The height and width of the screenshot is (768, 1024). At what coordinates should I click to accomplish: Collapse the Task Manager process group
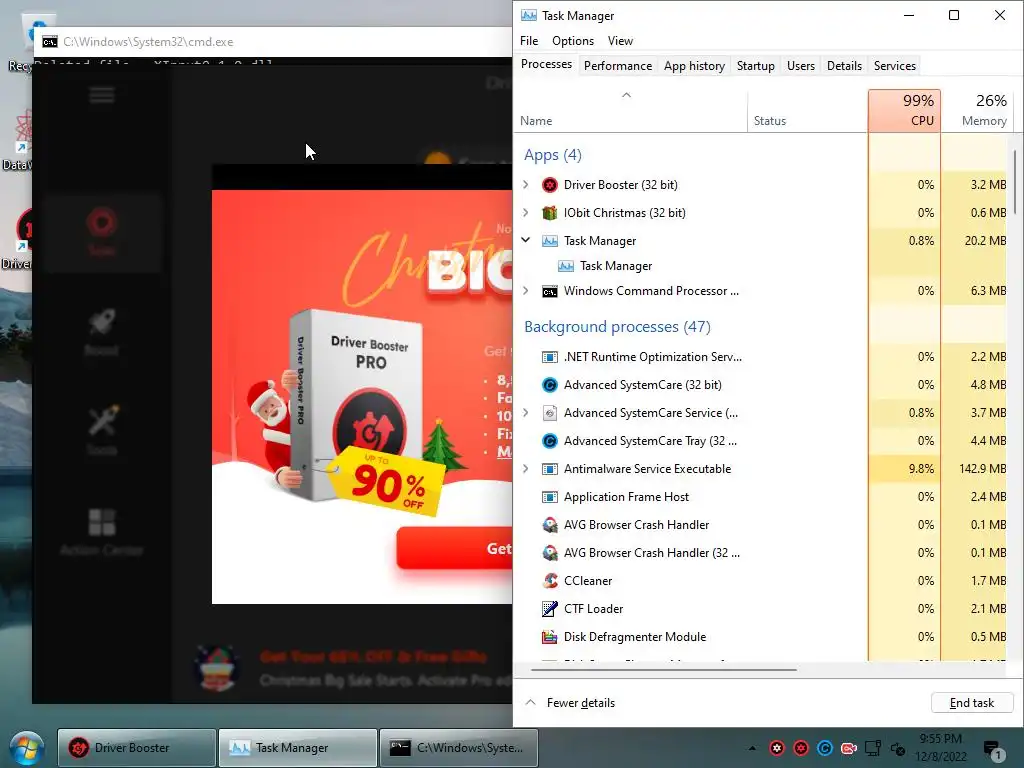tap(526, 240)
